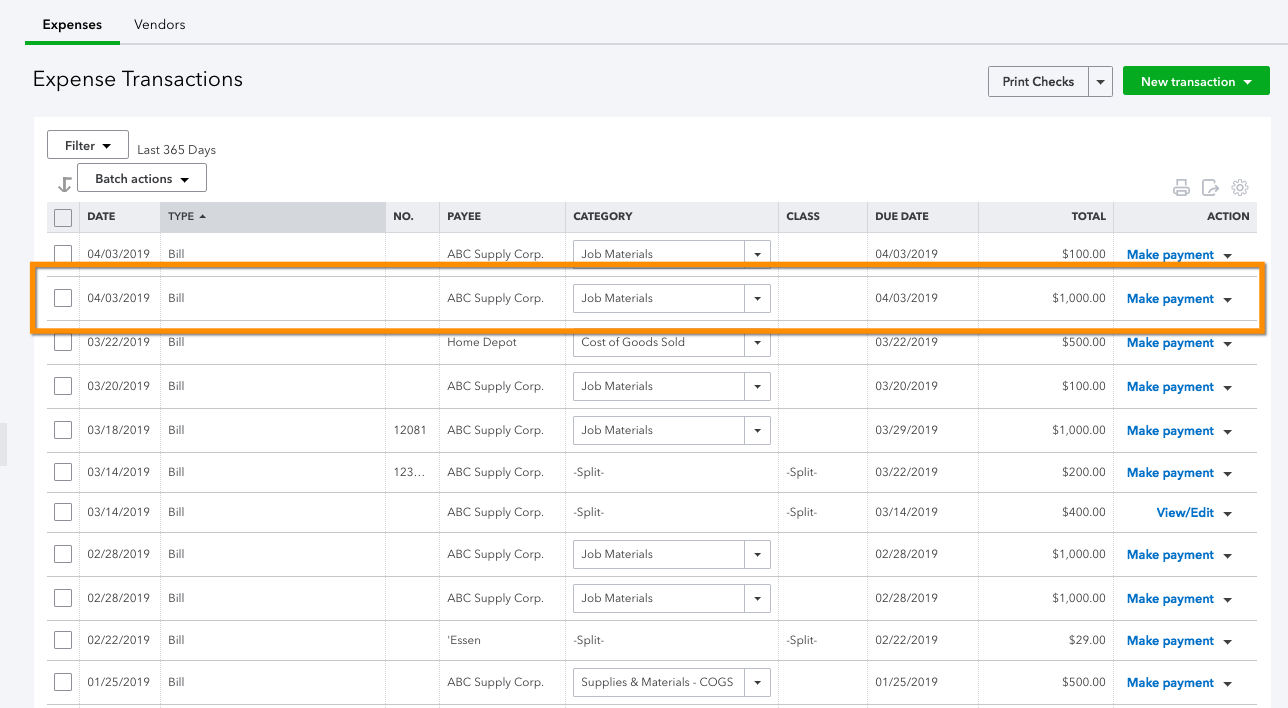Click the Job Materials field for bill no. 12081
1288x708 pixels.
pyautogui.click(x=659, y=430)
